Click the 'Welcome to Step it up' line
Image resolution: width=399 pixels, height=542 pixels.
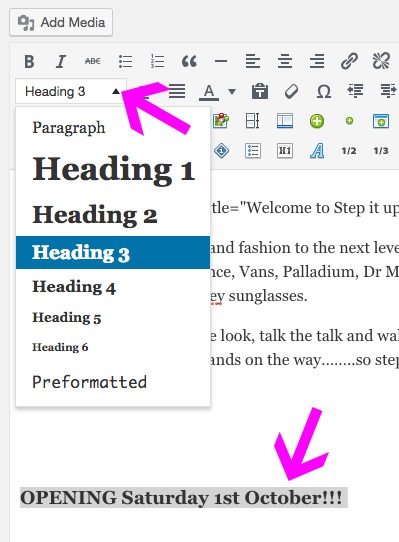(304, 208)
